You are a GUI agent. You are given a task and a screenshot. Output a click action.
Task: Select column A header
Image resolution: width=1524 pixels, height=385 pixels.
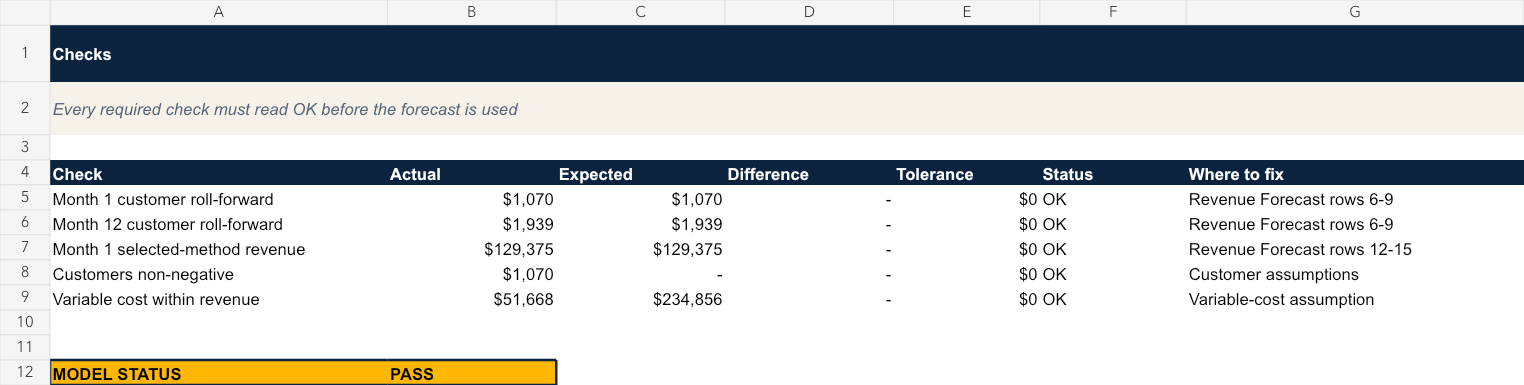218,12
